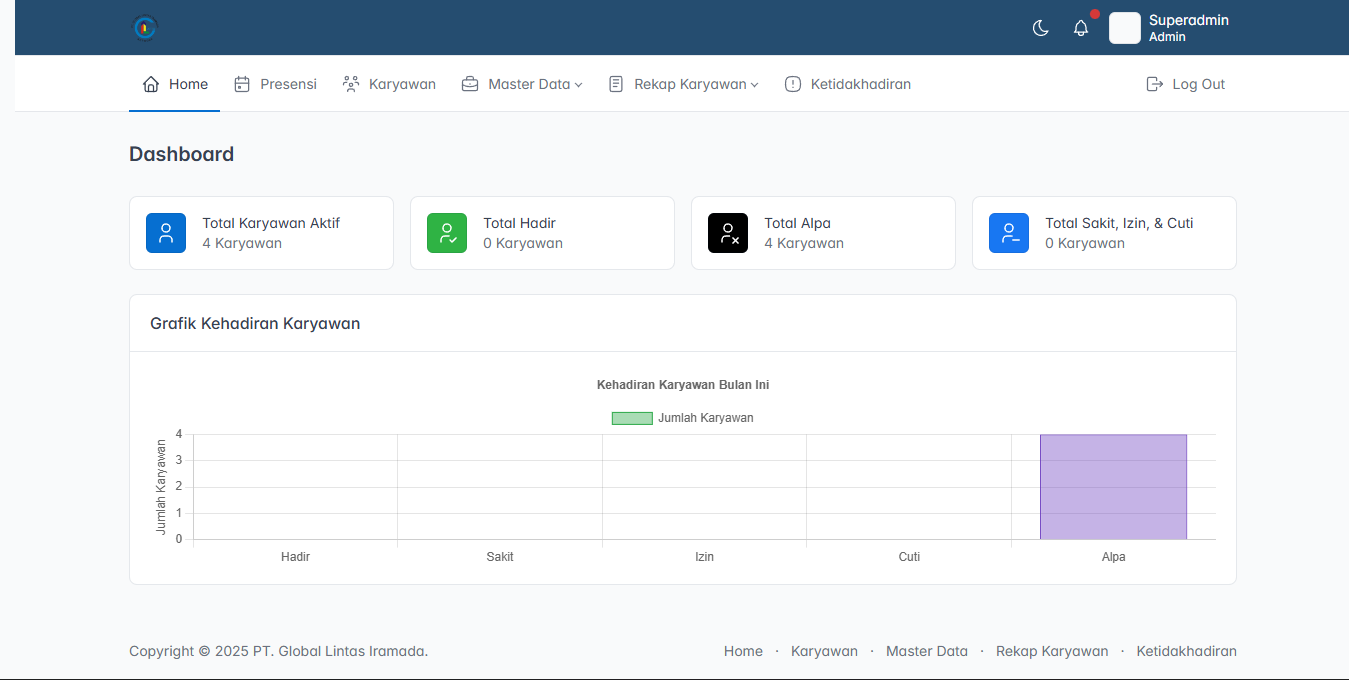The width and height of the screenshot is (1349, 680).
Task: Click the "Total Alpa" card title
Action: pyautogui.click(x=797, y=223)
